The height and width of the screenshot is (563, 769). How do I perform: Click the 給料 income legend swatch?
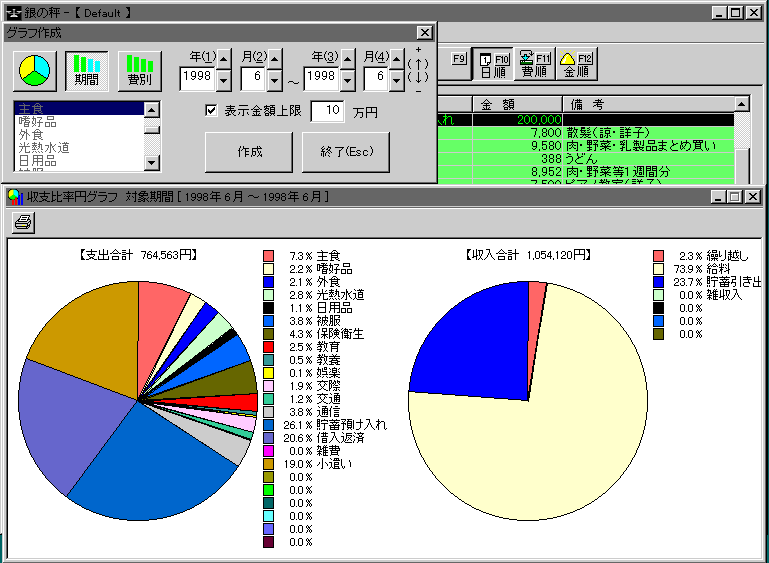[x=659, y=269]
